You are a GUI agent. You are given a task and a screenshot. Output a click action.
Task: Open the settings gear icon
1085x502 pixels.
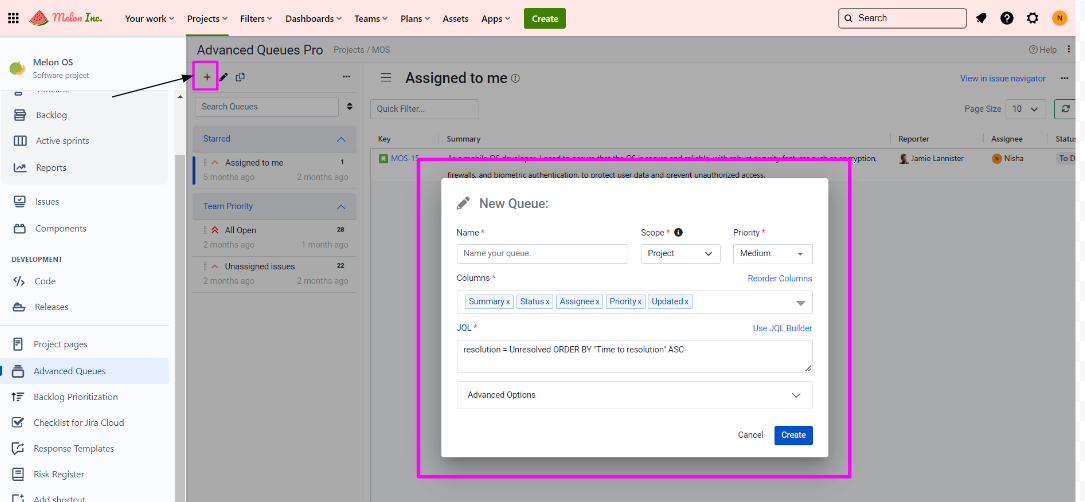[1033, 18]
